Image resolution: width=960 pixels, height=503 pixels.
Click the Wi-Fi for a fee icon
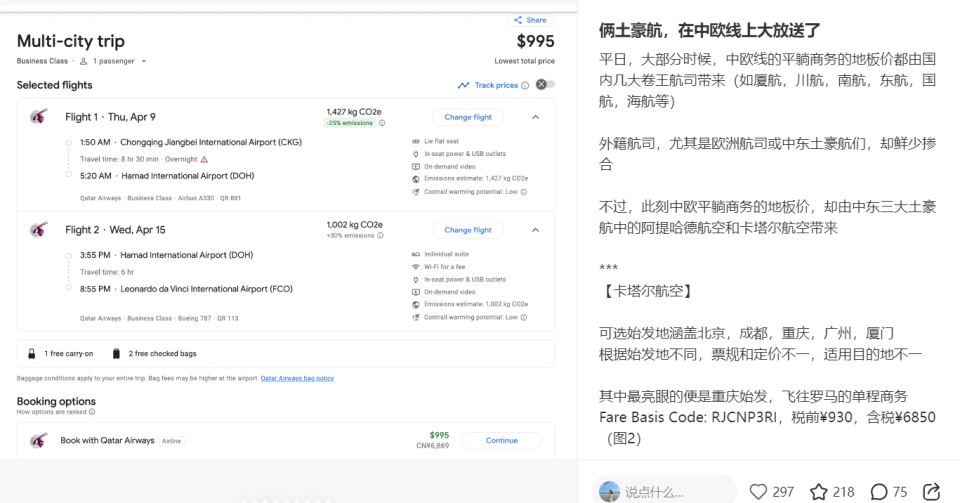click(416, 267)
